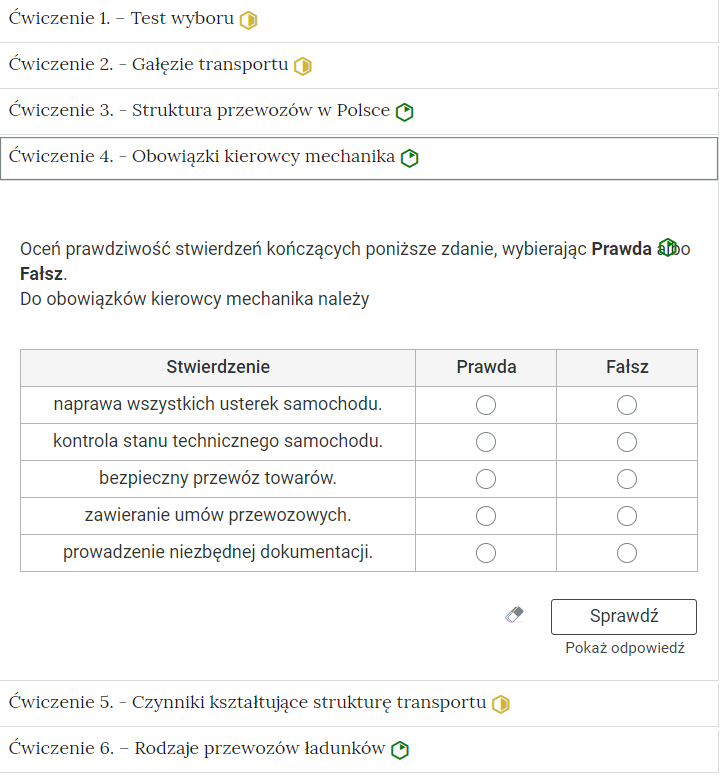Click green icon next to Rodzaje przewozów ładunków
Image resolution: width=721 pixels, height=777 pixels.
click(x=400, y=750)
